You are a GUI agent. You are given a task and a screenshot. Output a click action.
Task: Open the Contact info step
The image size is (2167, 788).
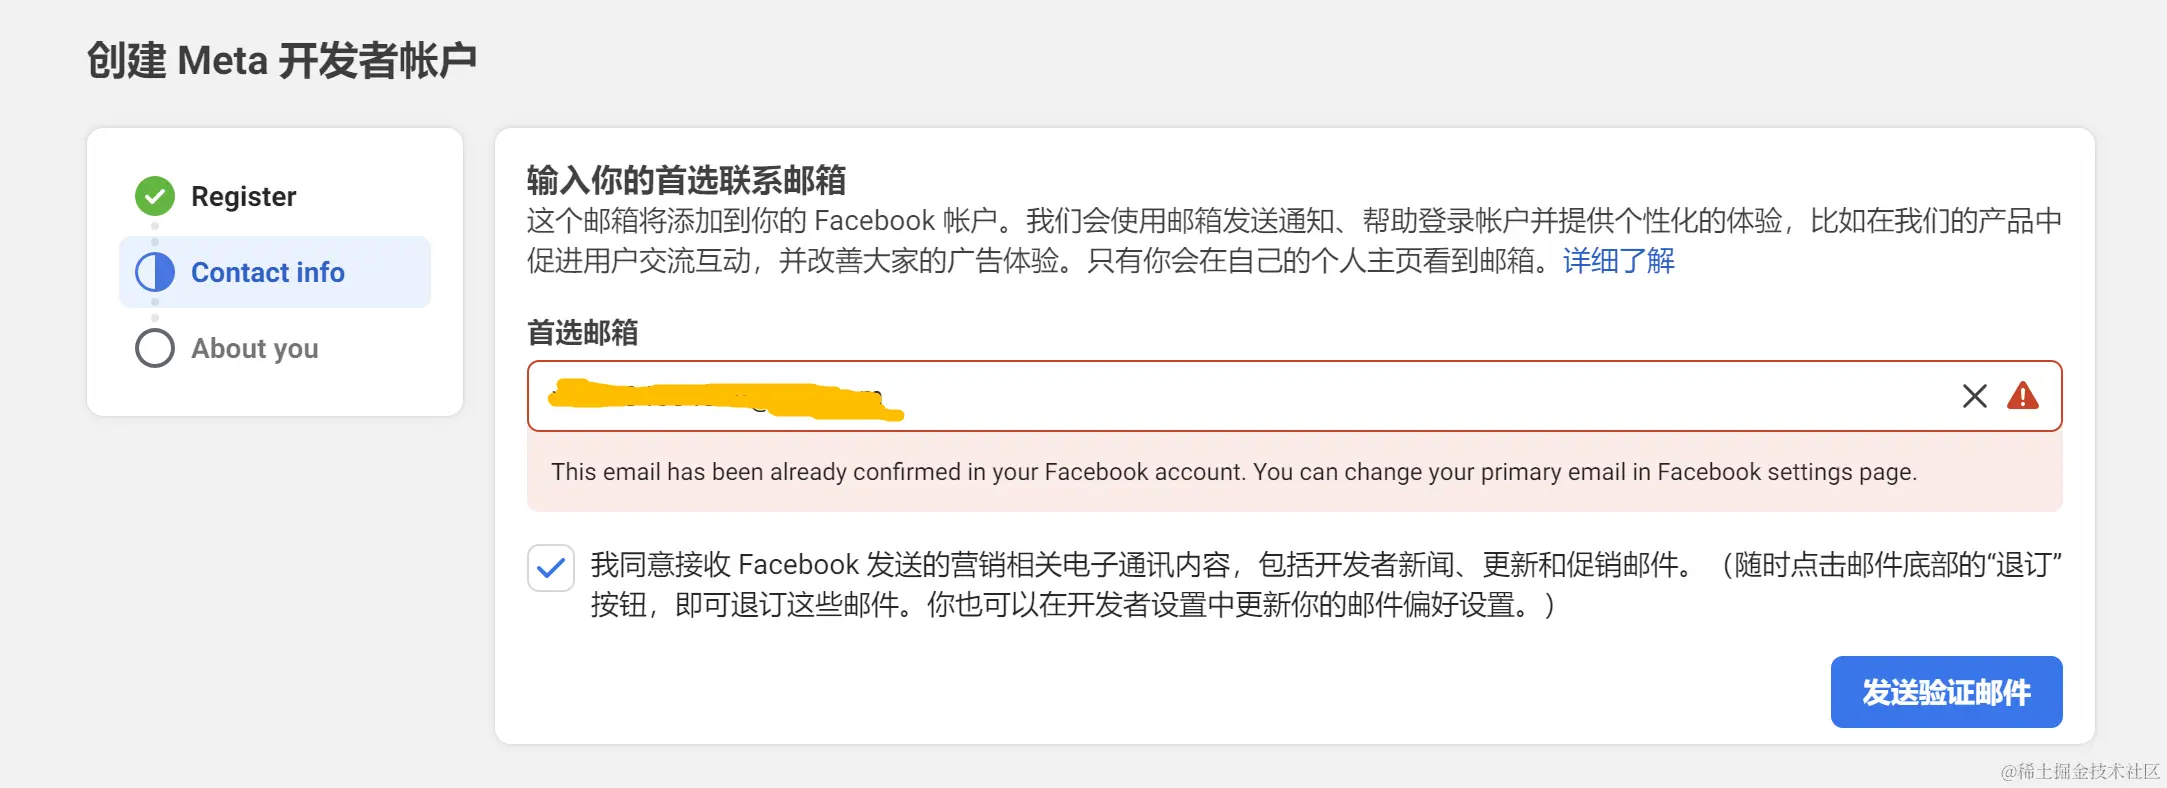(267, 272)
